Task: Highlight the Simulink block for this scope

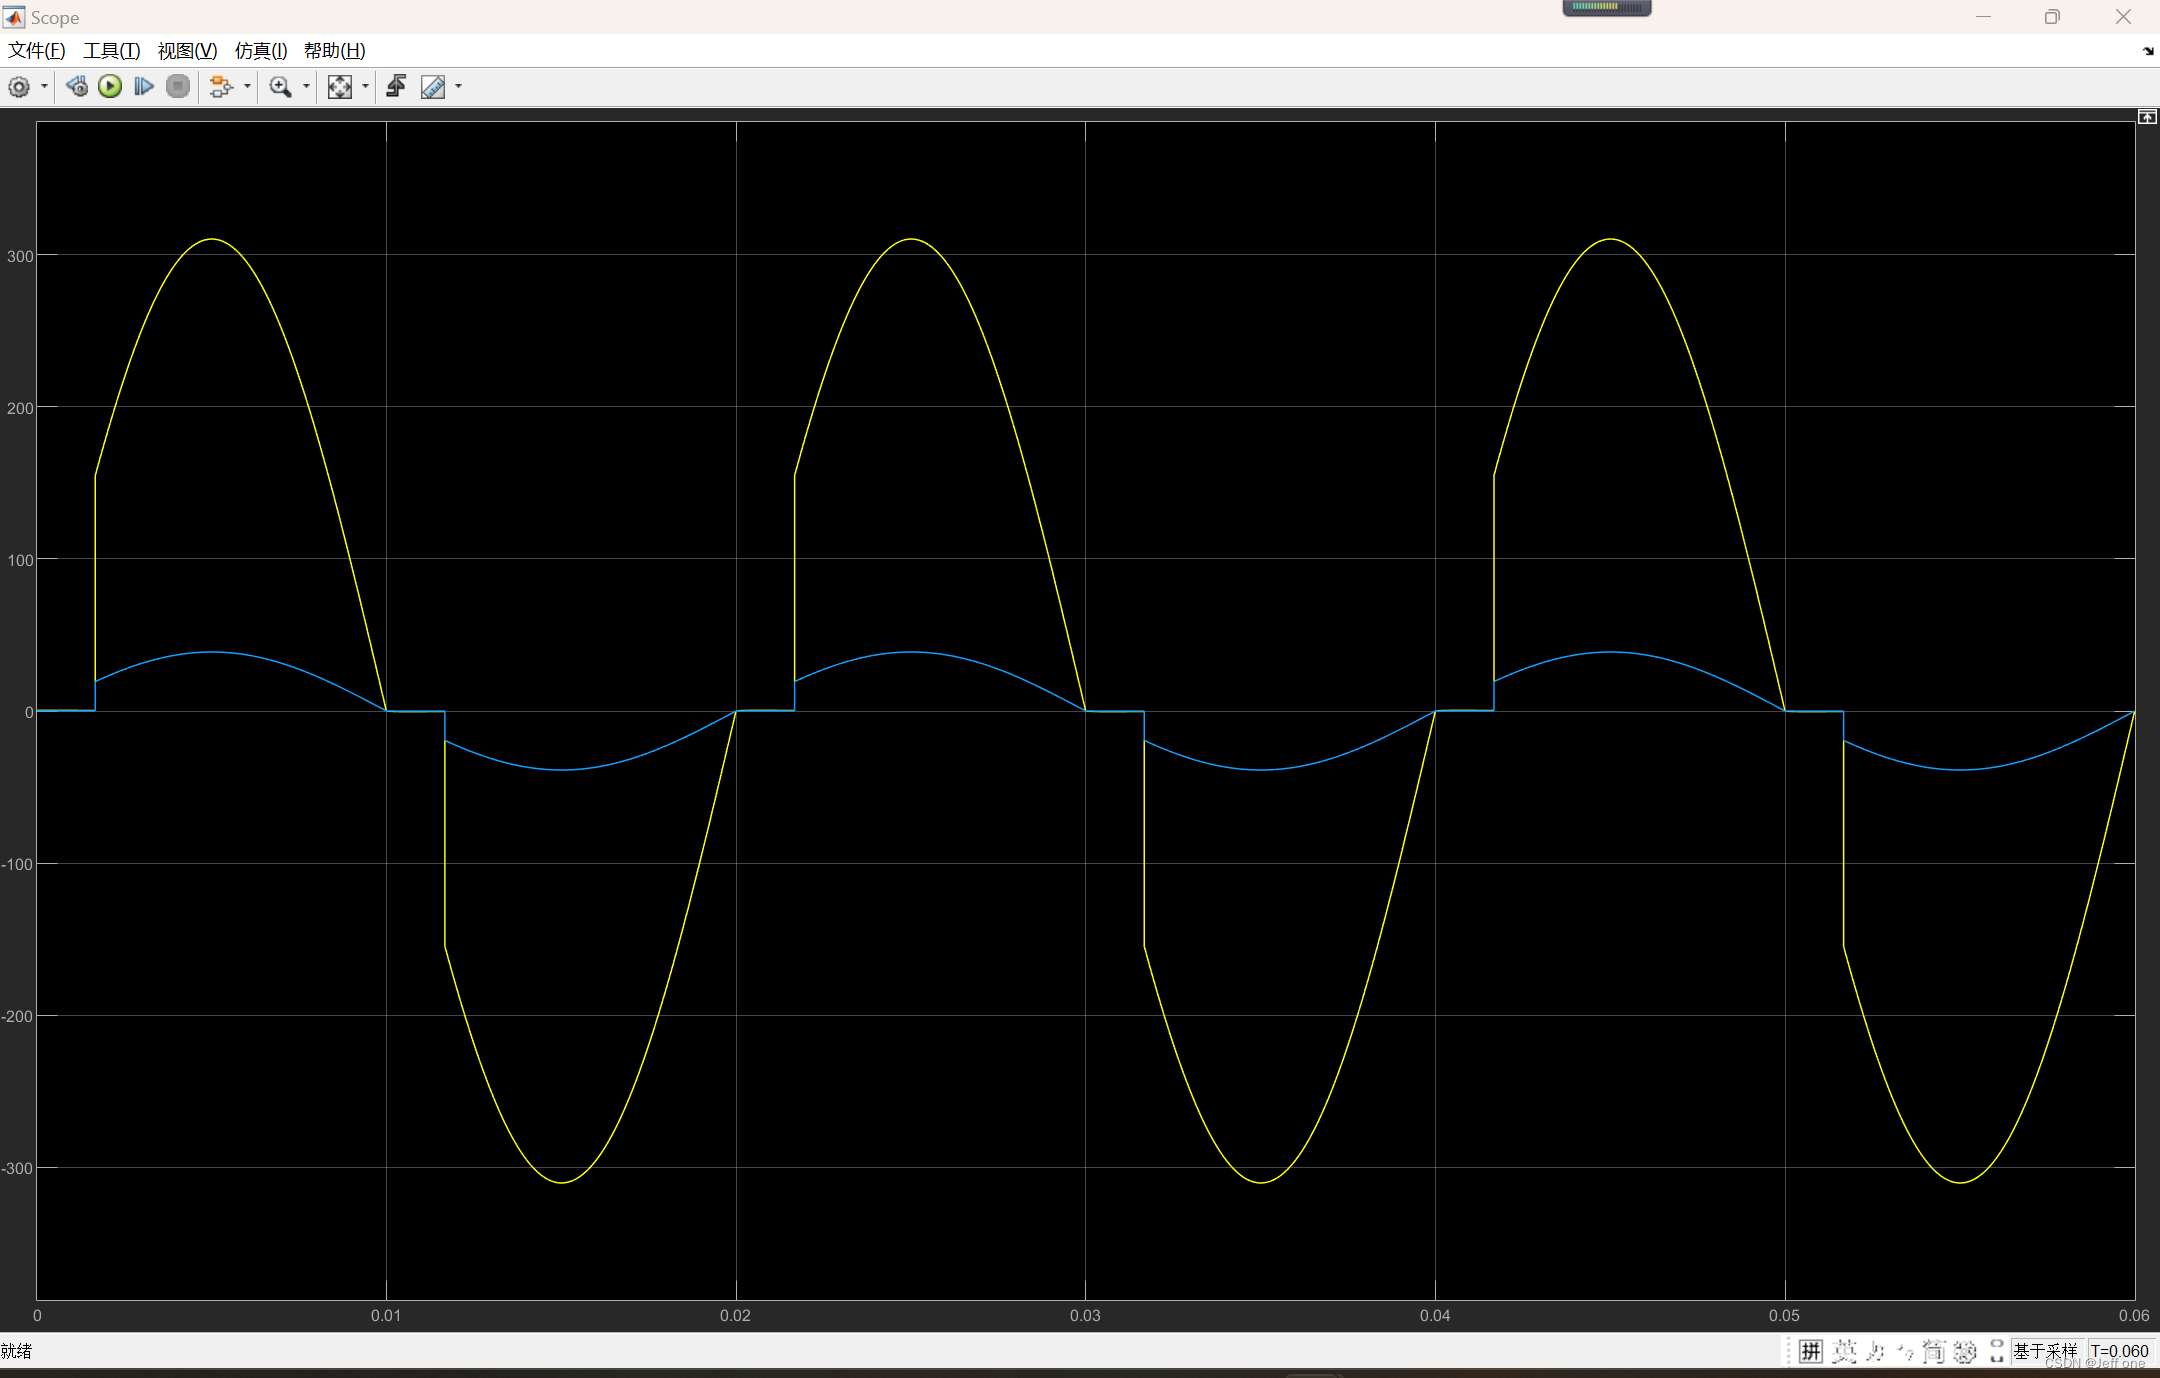Action: coord(221,87)
